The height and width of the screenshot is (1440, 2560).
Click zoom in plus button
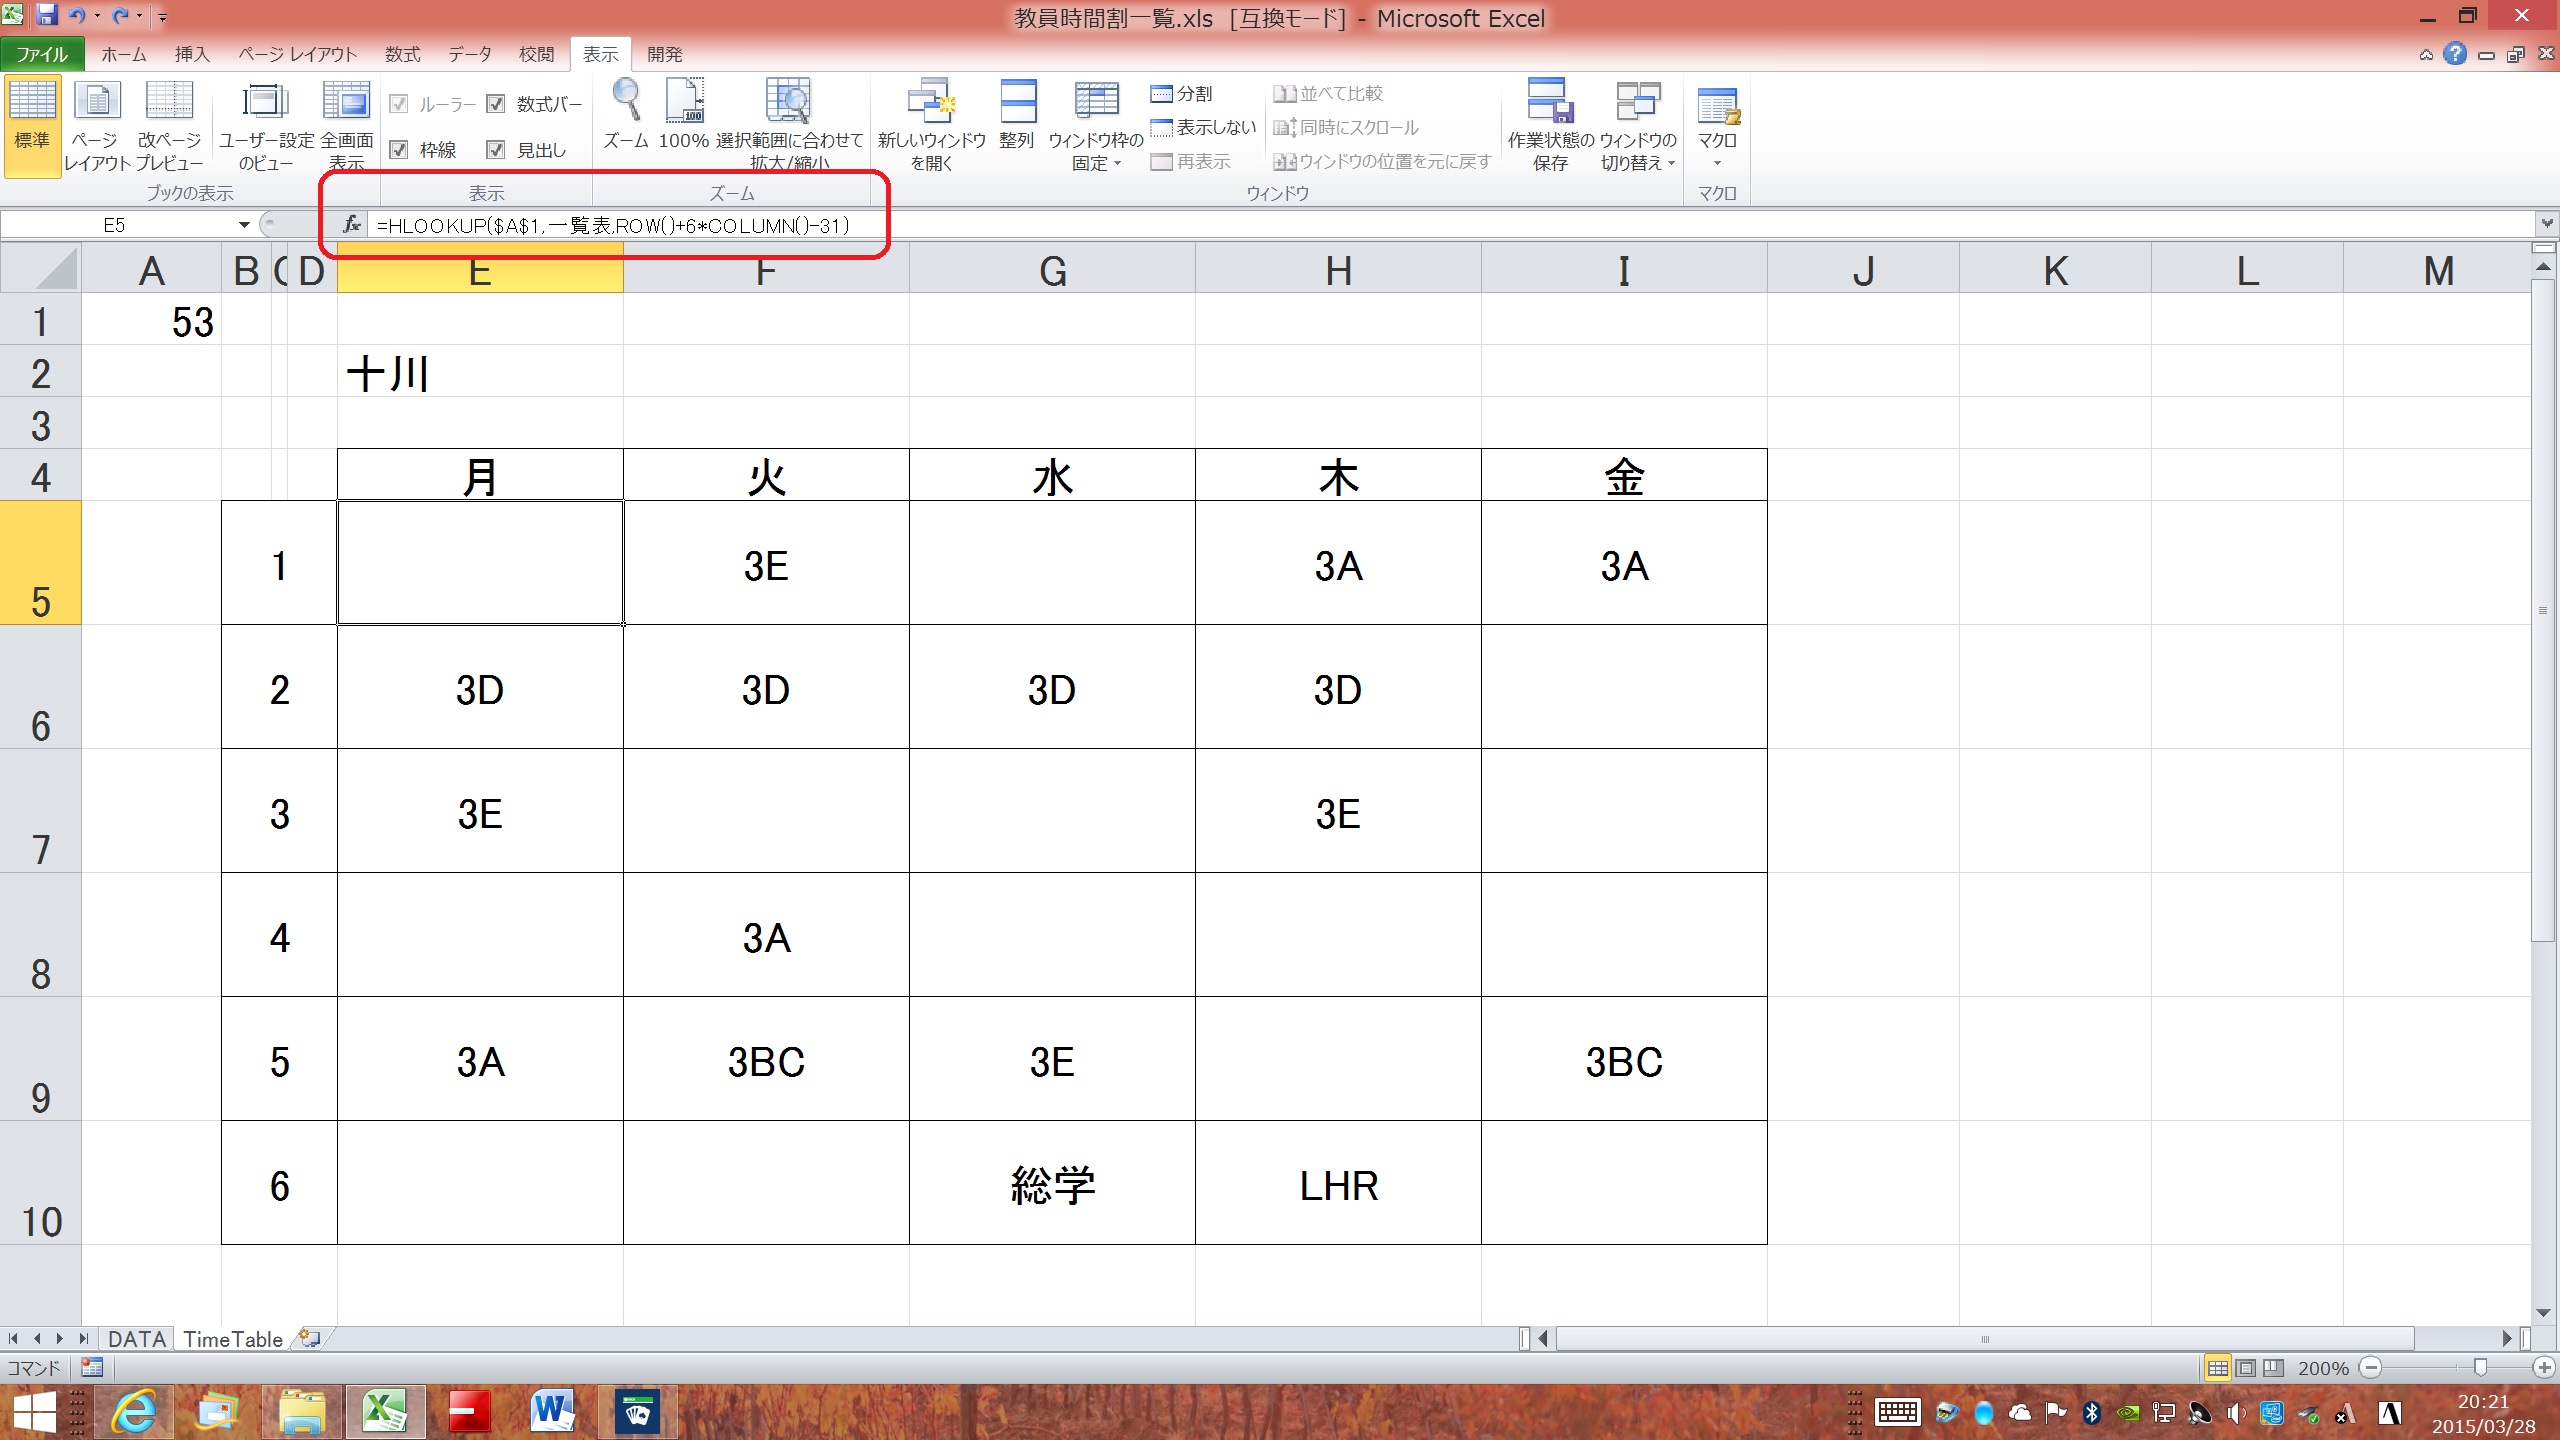pos(2544,1367)
